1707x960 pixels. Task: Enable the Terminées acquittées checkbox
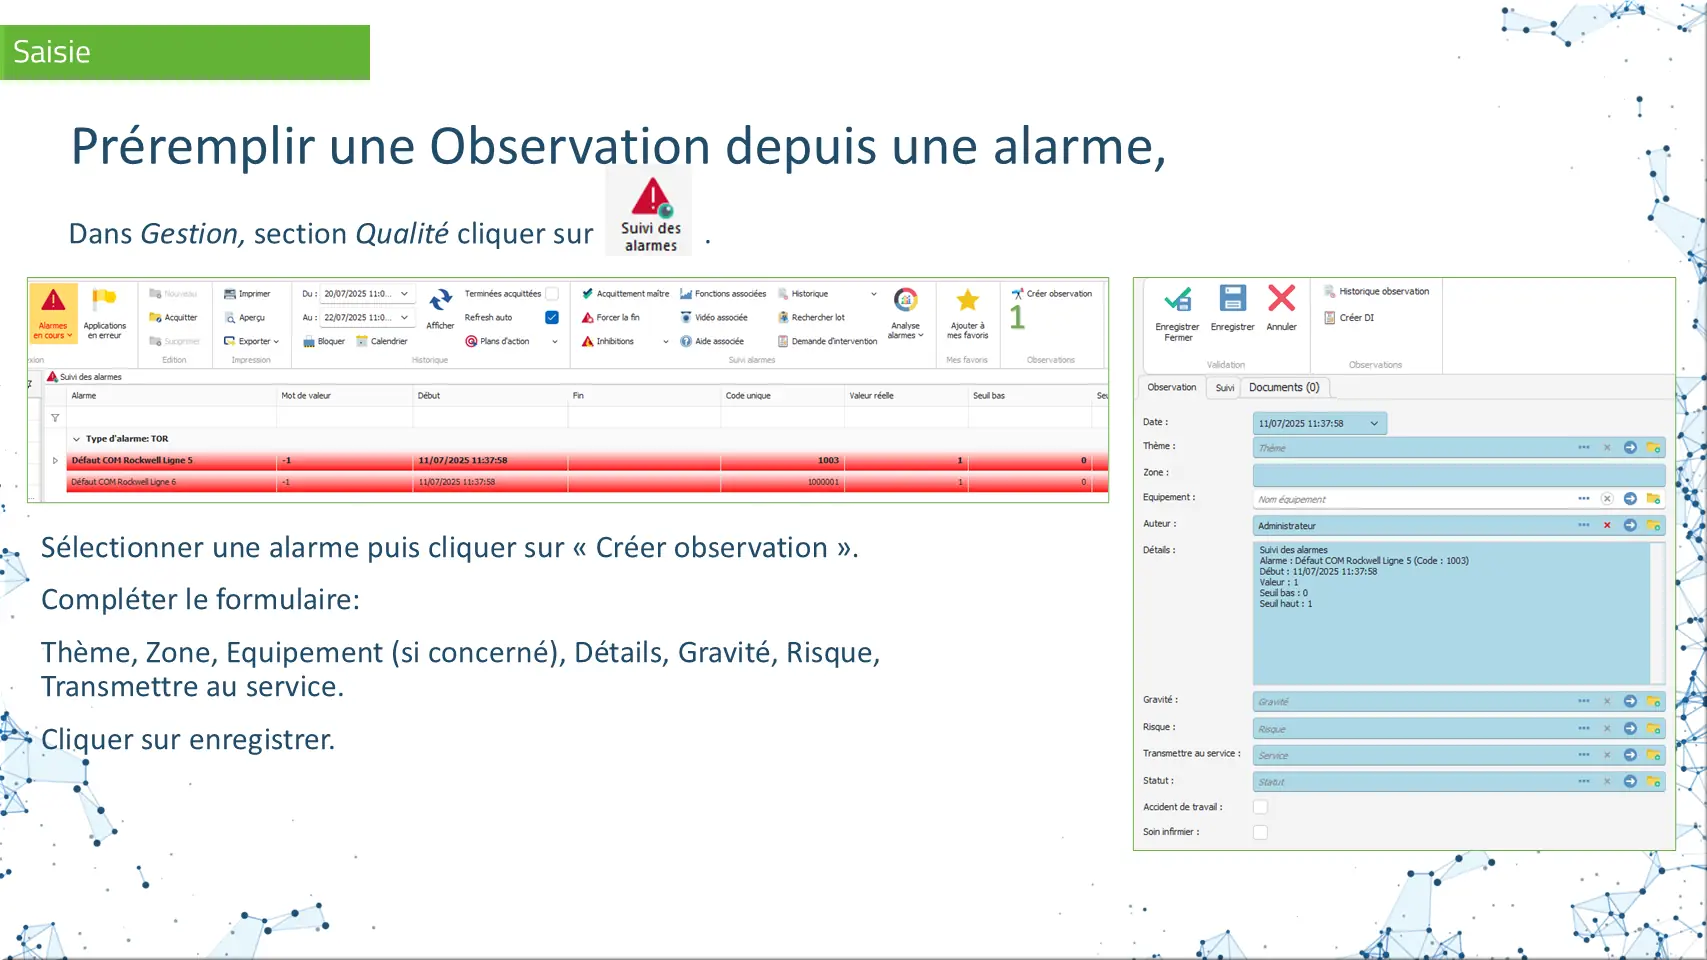click(x=552, y=294)
